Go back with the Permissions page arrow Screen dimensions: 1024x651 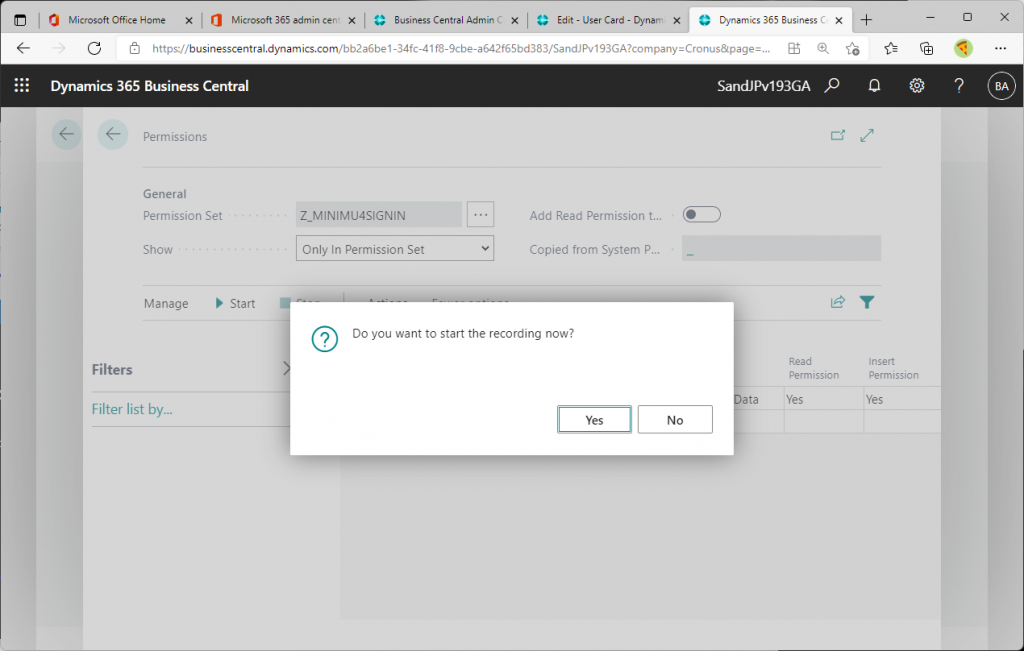(x=112, y=135)
